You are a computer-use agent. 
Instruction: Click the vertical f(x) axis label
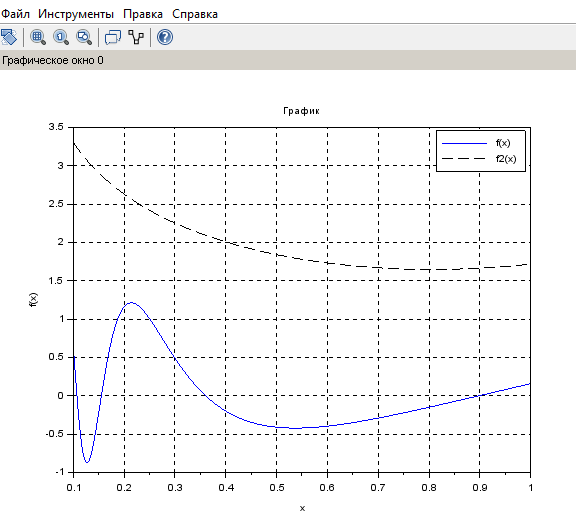point(33,300)
